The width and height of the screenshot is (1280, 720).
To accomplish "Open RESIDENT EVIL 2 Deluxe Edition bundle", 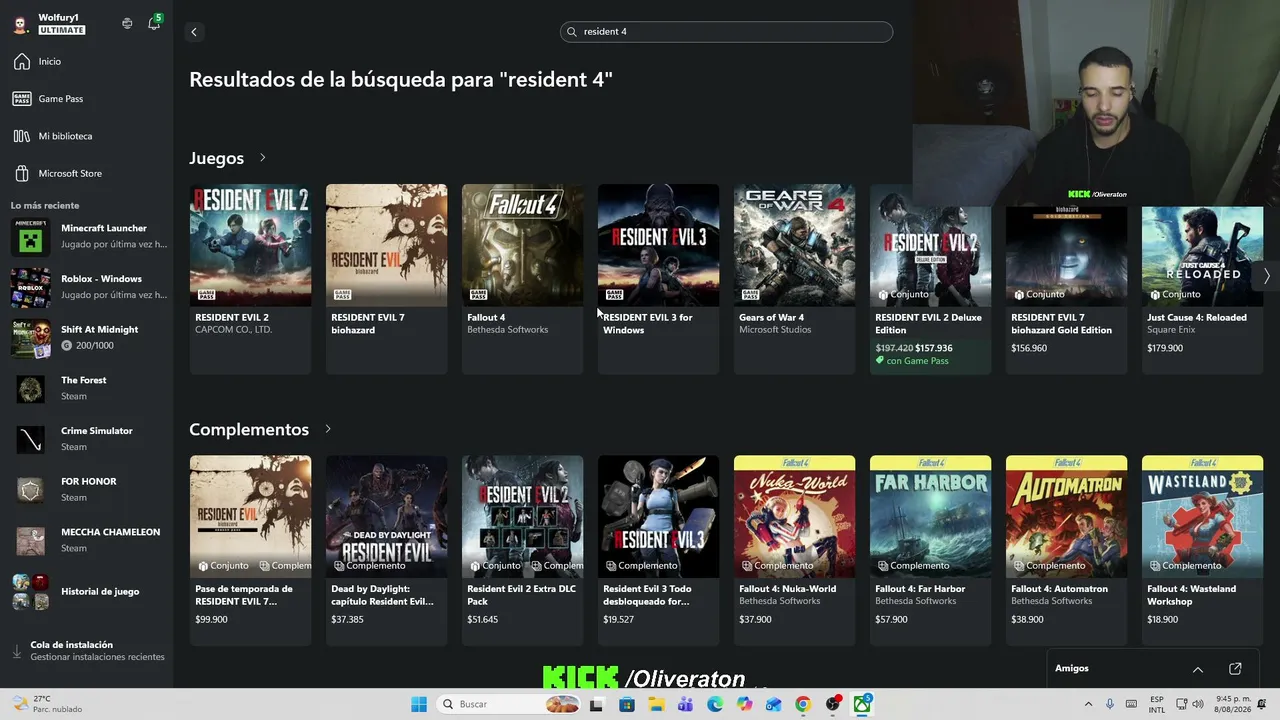I will click(930, 279).
